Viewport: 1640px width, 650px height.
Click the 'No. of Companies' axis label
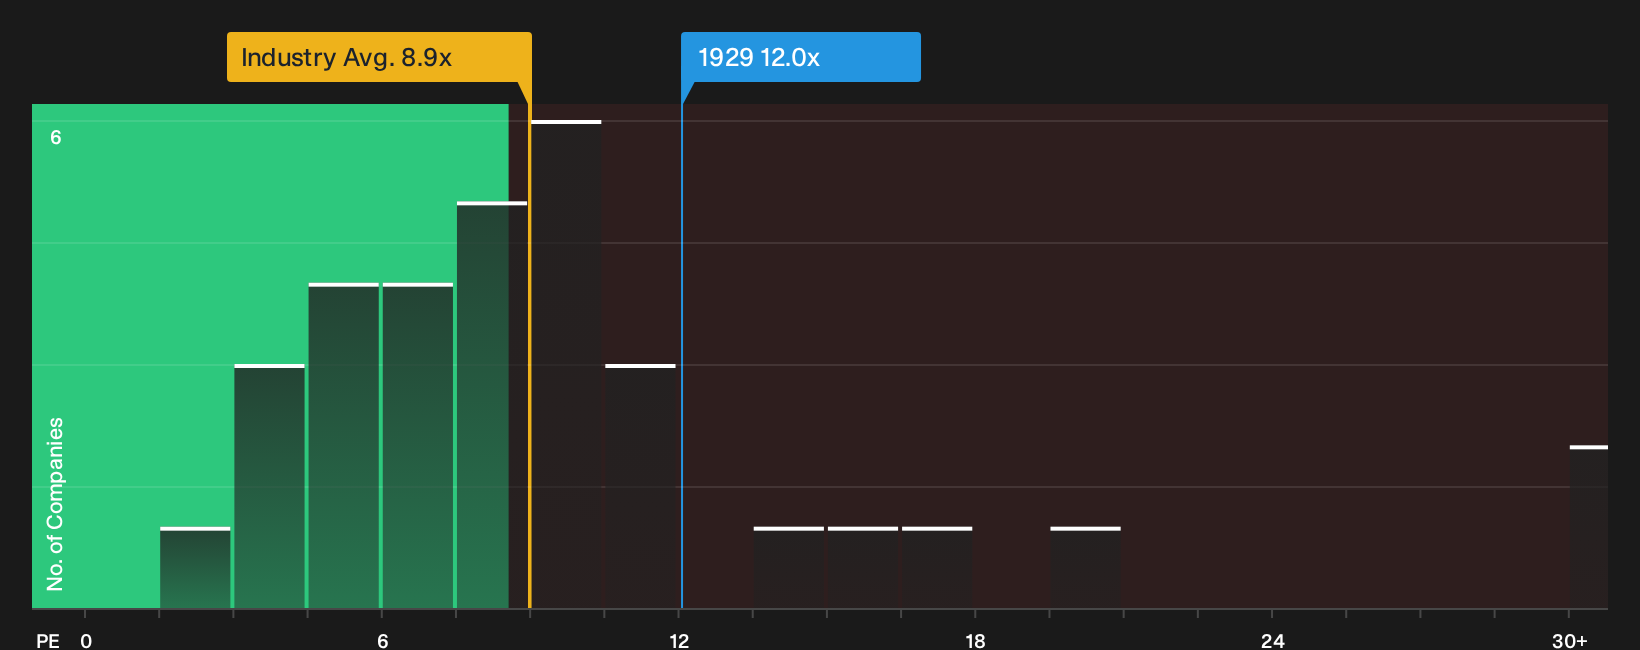click(x=55, y=504)
